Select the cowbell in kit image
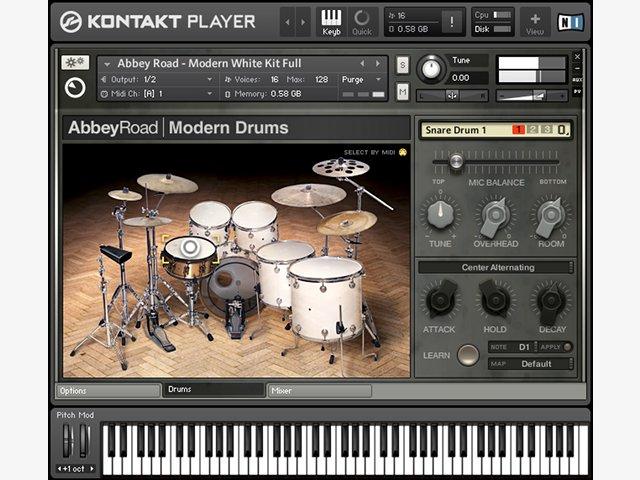 tap(115, 253)
